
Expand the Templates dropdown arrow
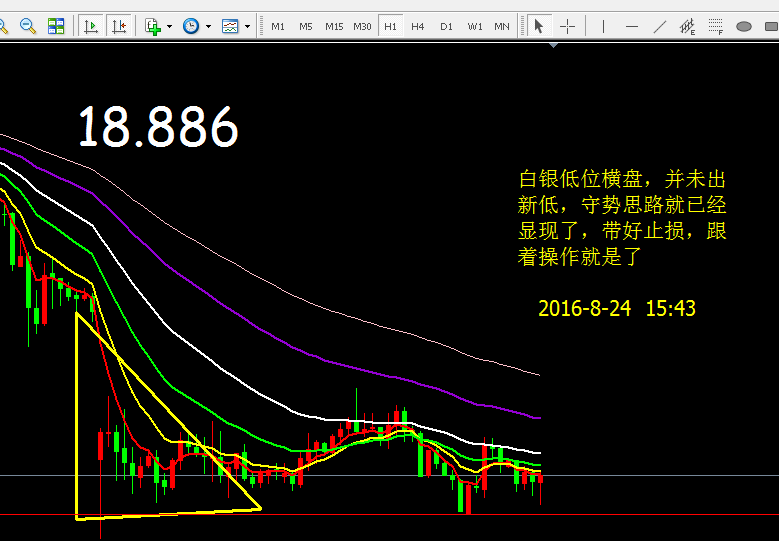(247, 26)
